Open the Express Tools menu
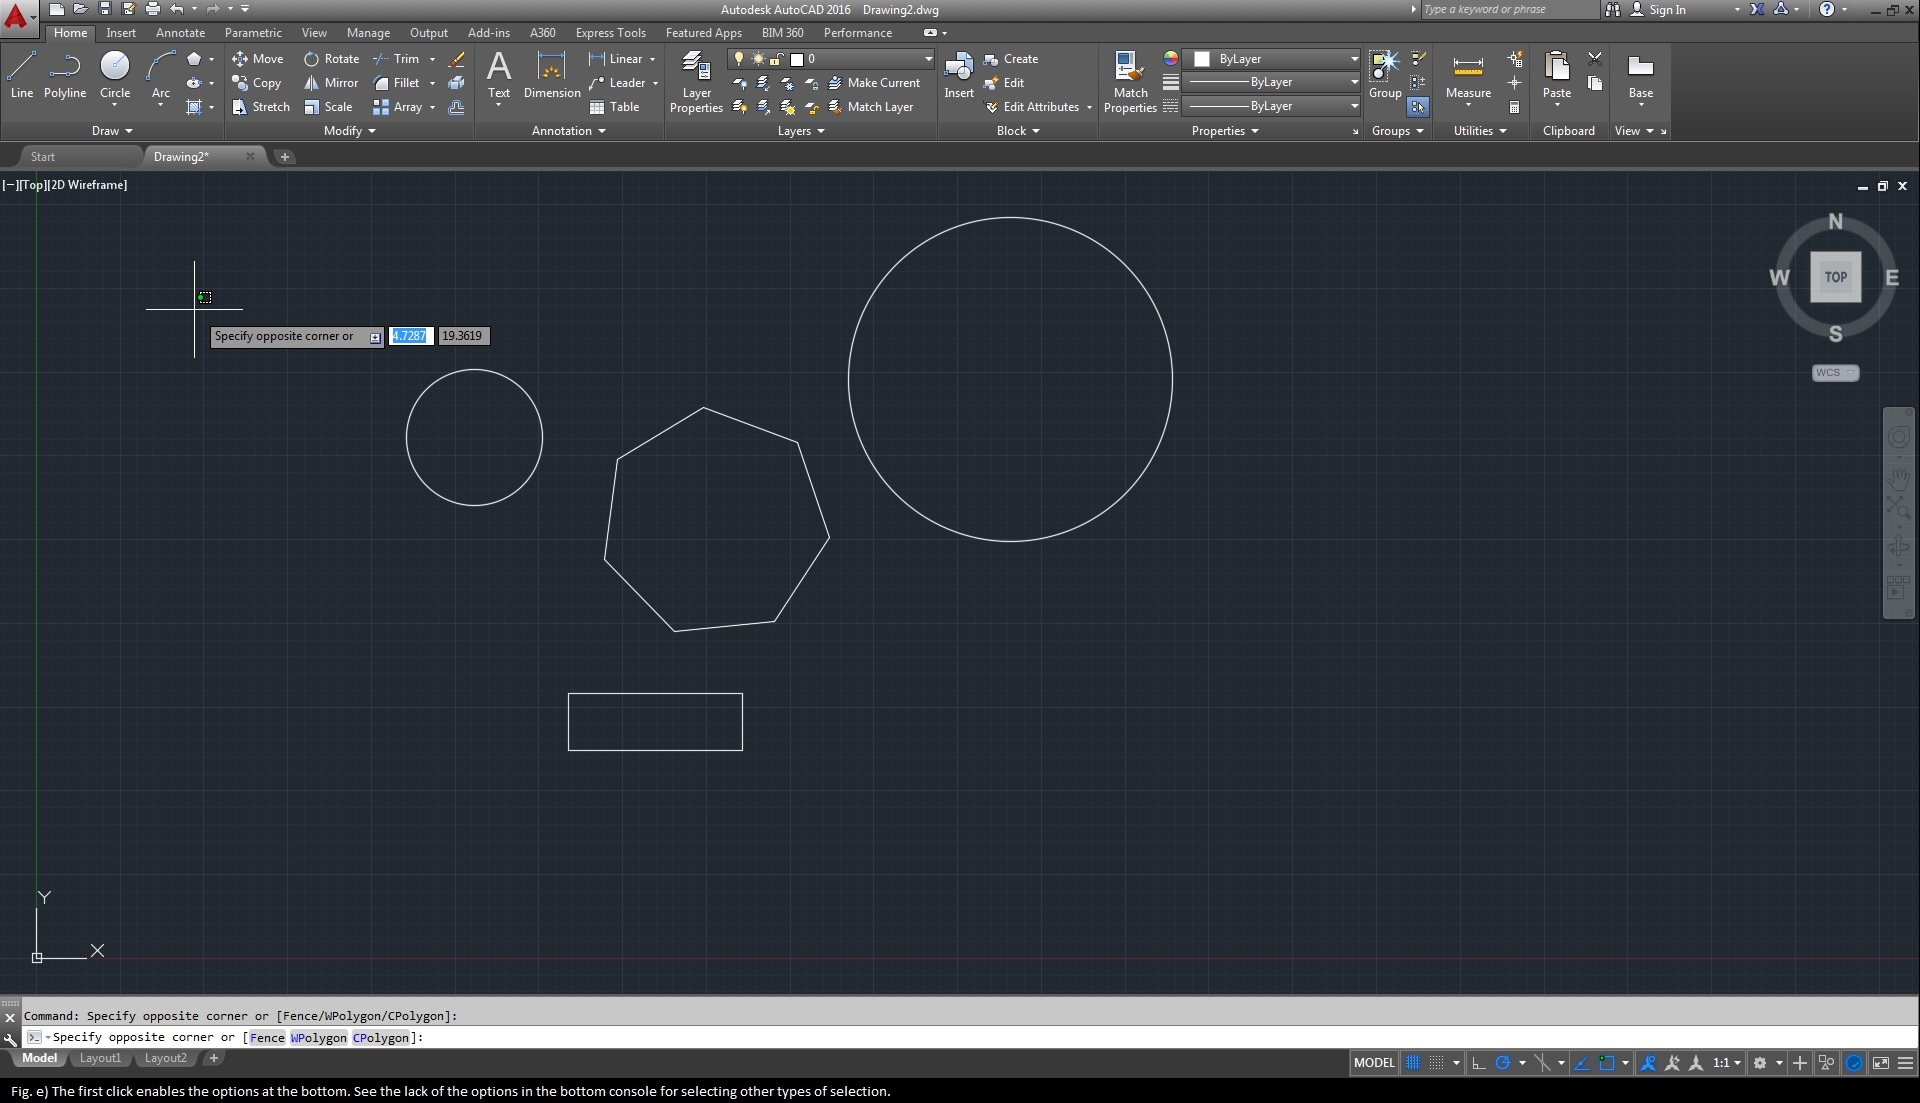Image resolution: width=1920 pixels, height=1103 pixels. coord(611,32)
